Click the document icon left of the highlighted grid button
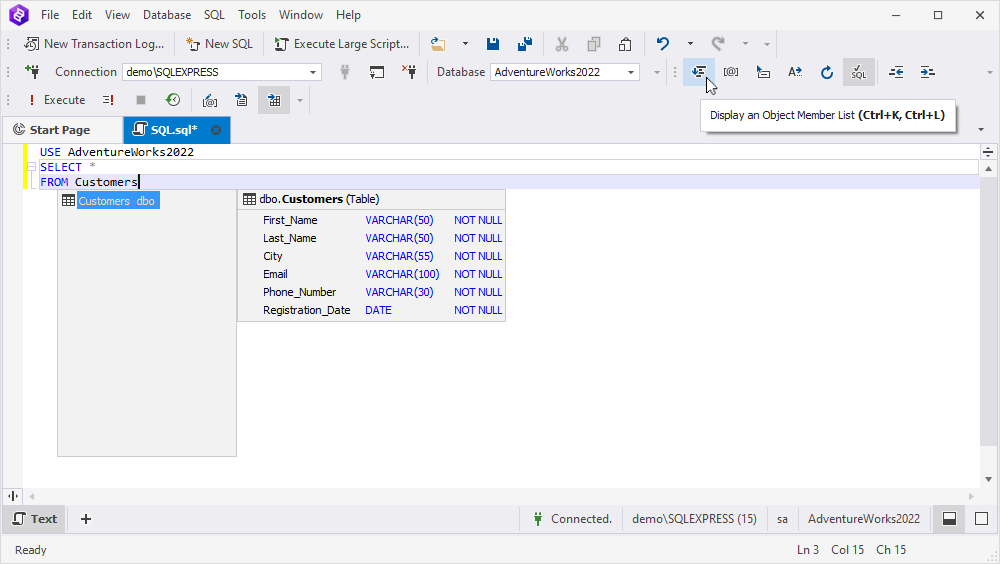 pos(241,100)
